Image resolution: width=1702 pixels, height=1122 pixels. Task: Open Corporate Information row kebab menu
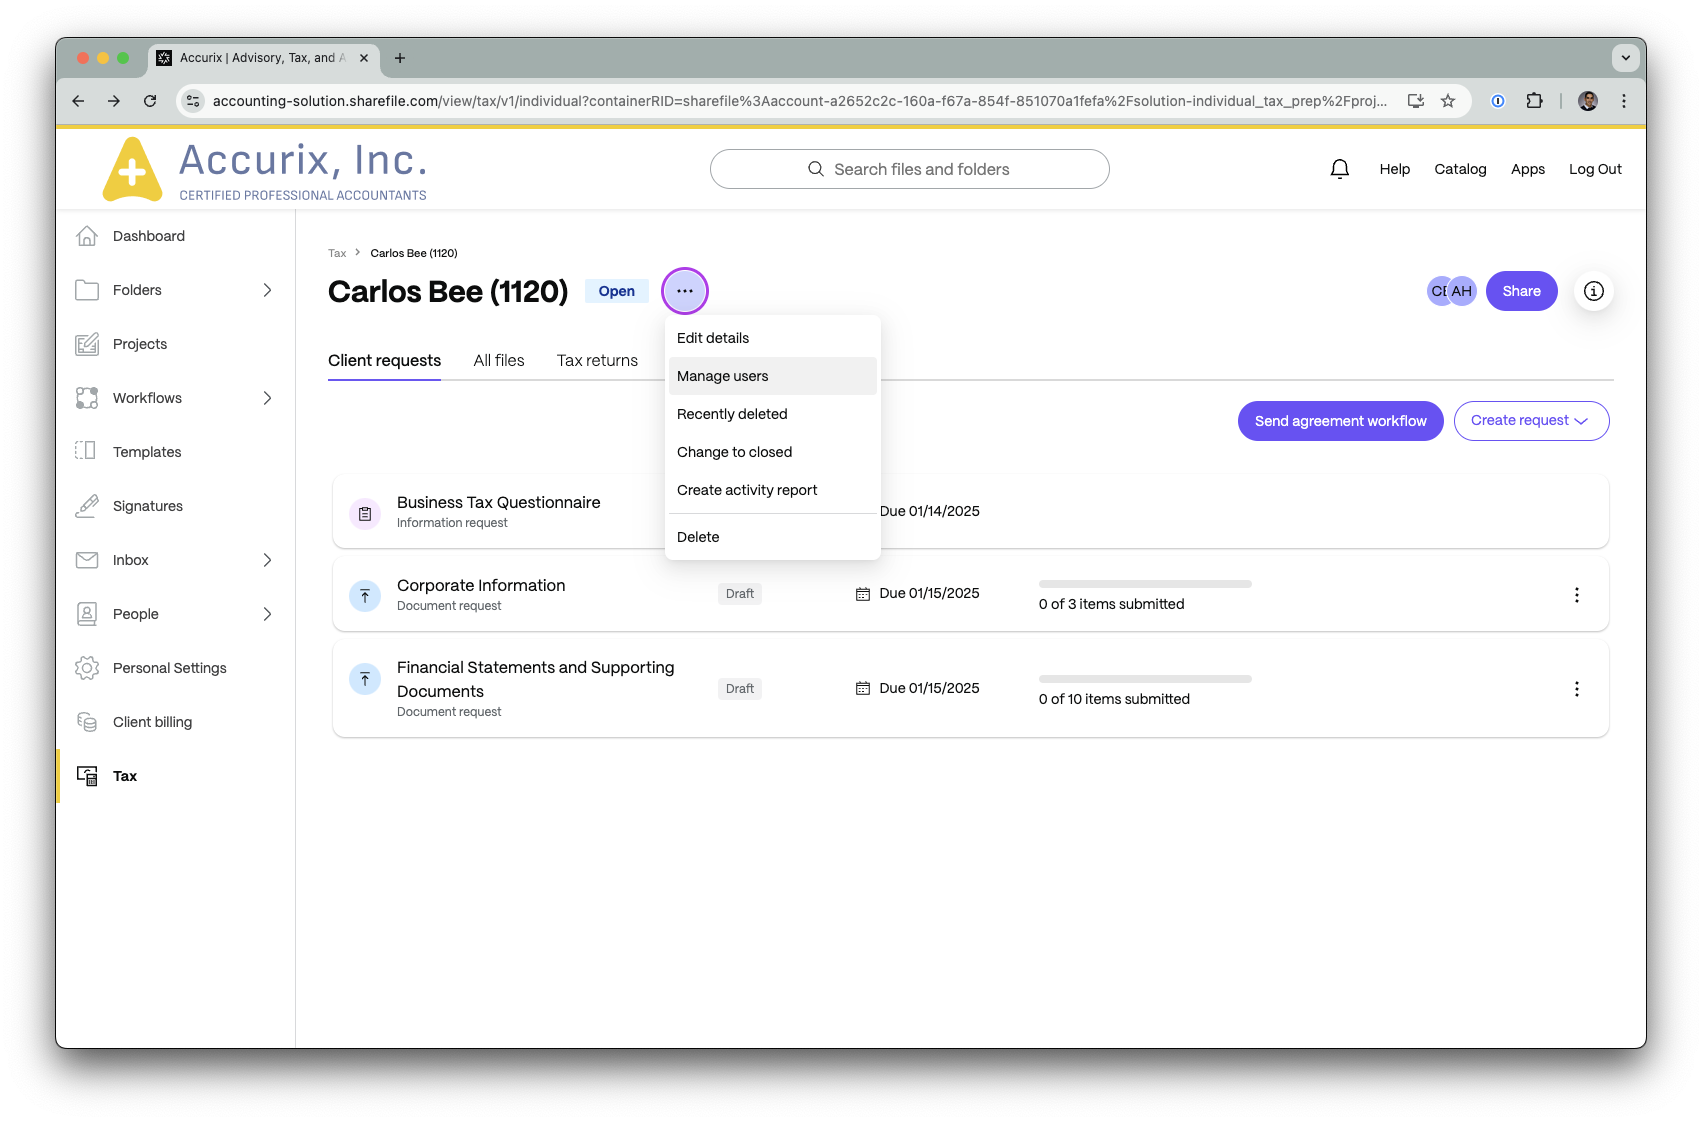click(x=1577, y=595)
